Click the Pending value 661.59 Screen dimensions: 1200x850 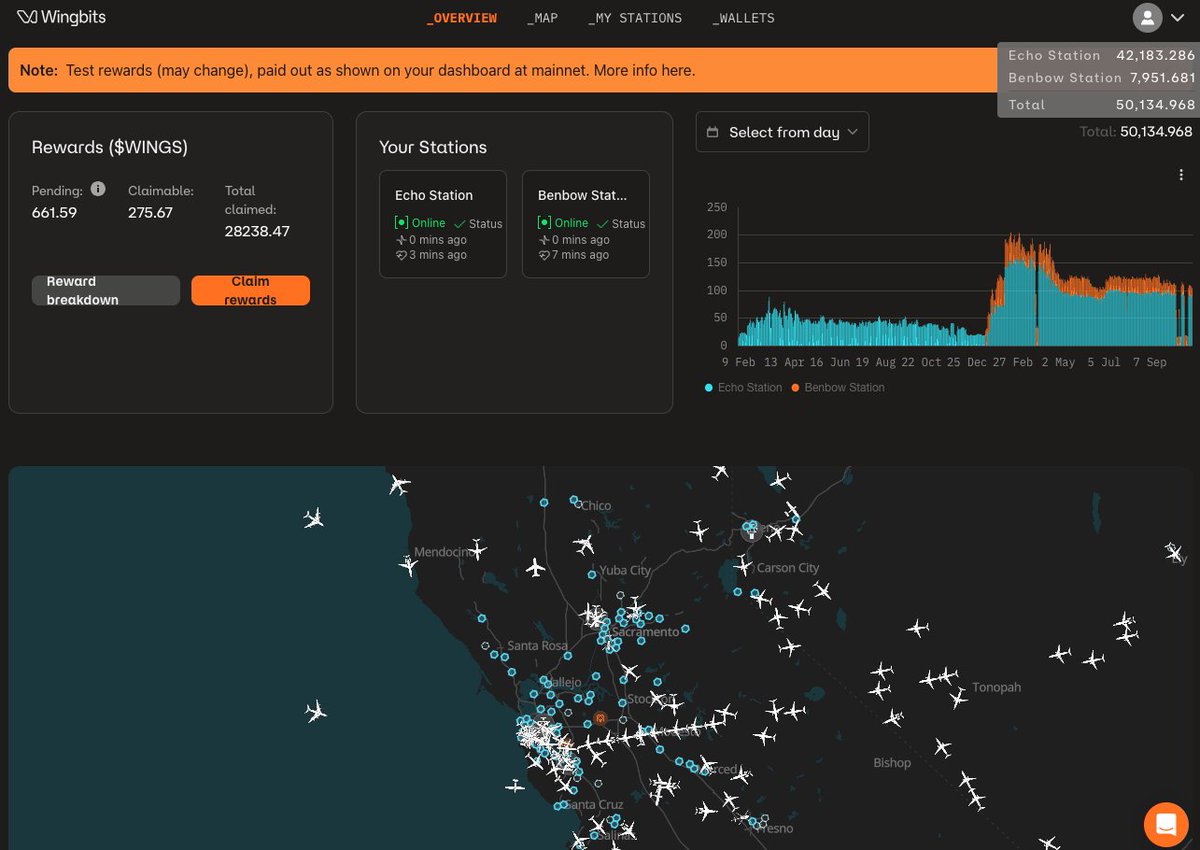point(54,213)
